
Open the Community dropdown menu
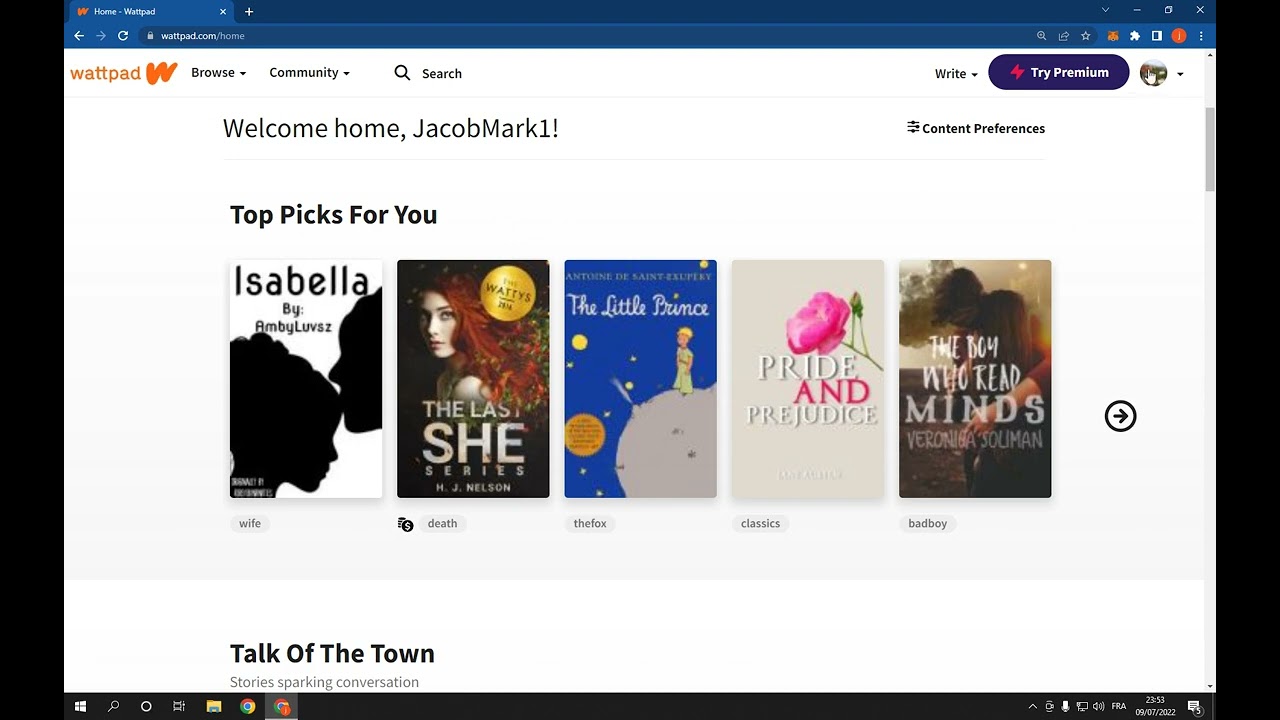coord(309,73)
